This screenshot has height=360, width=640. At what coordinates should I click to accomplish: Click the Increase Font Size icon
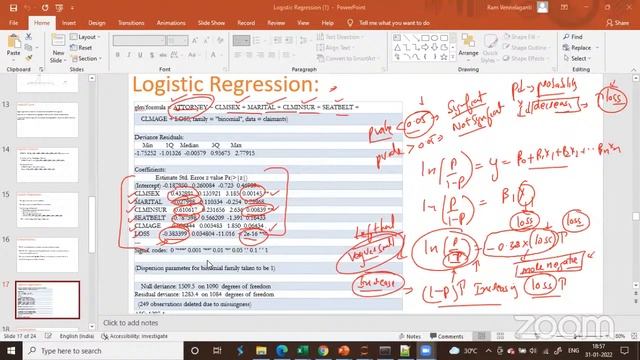pyautogui.click(x=195, y=40)
